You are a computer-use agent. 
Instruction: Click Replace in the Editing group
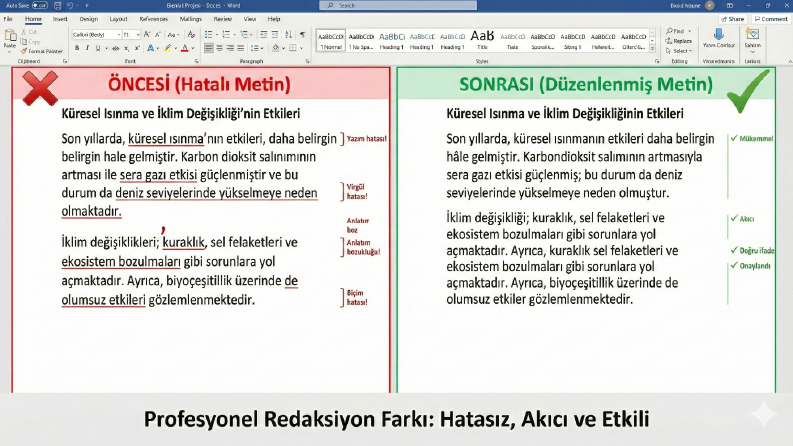point(679,41)
